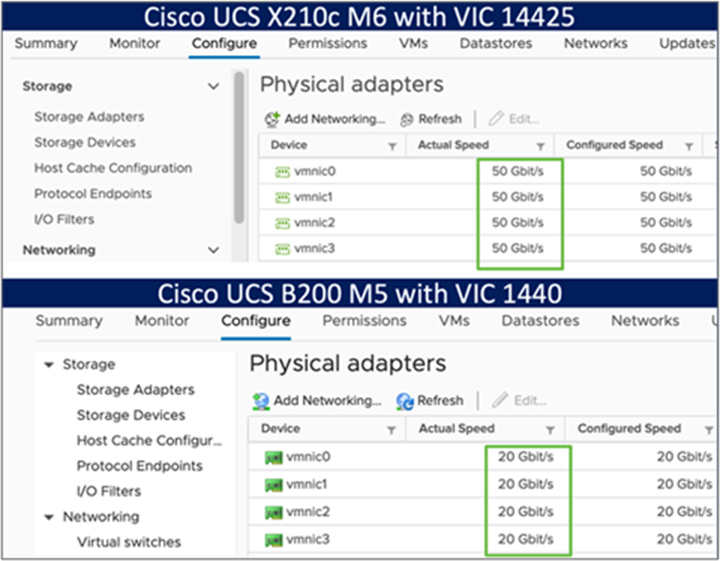Image resolution: width=720 pixels, height=561 pixels.
Task: Click the Add Networking globe icon in the bottom panel
Action: pos(261,401)
